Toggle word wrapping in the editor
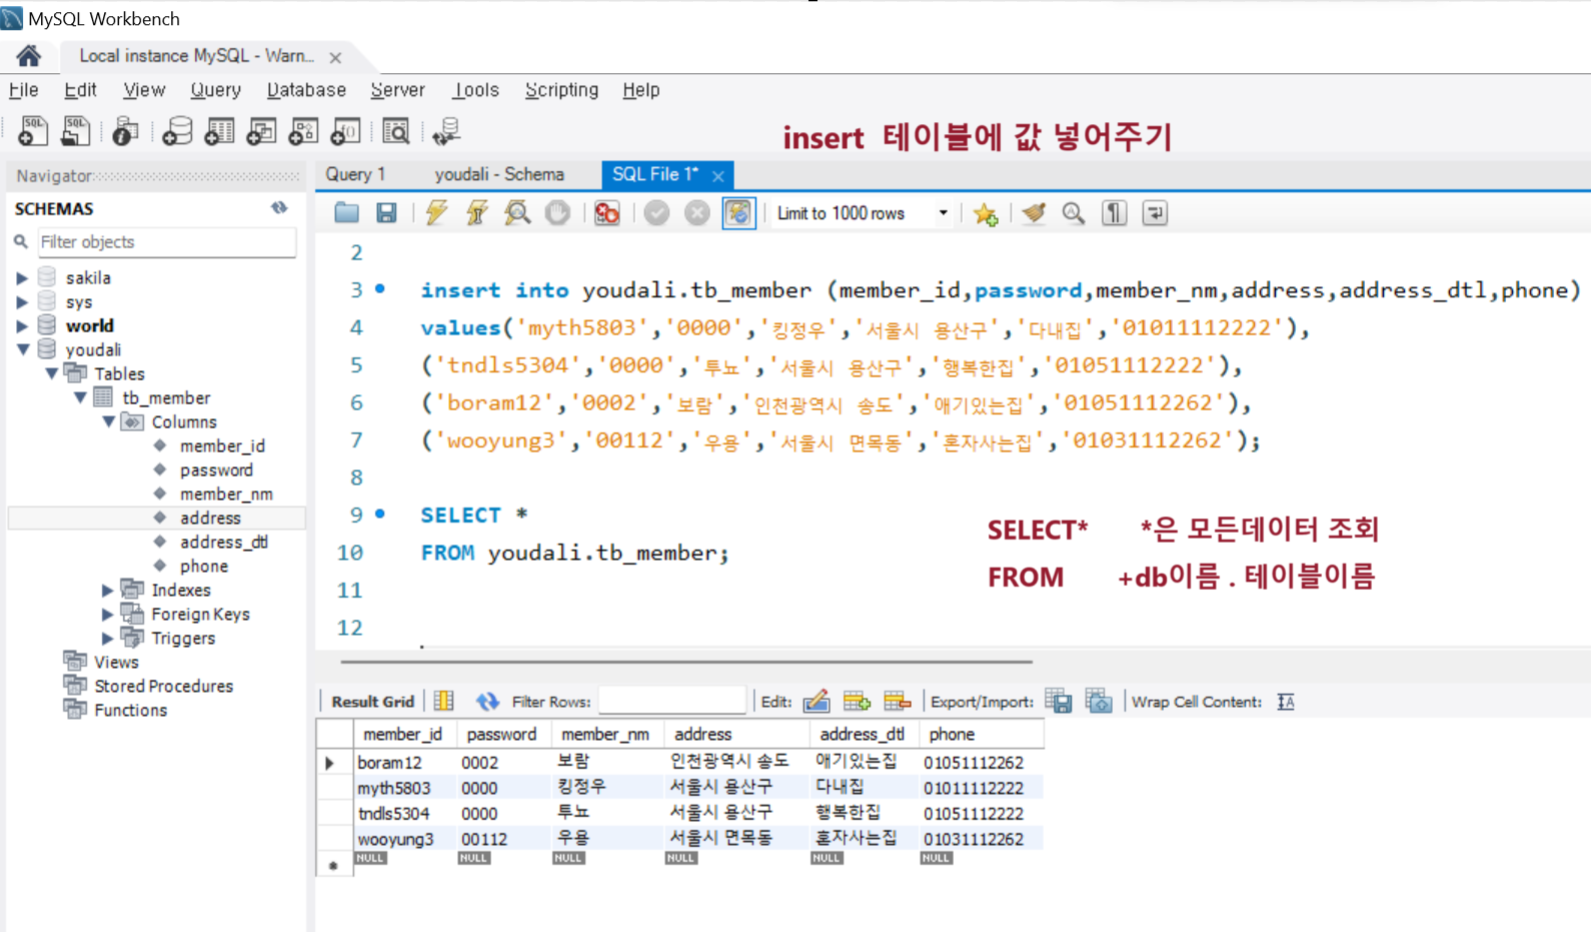Screen dimensions: 1591x932 (1155, 213)
